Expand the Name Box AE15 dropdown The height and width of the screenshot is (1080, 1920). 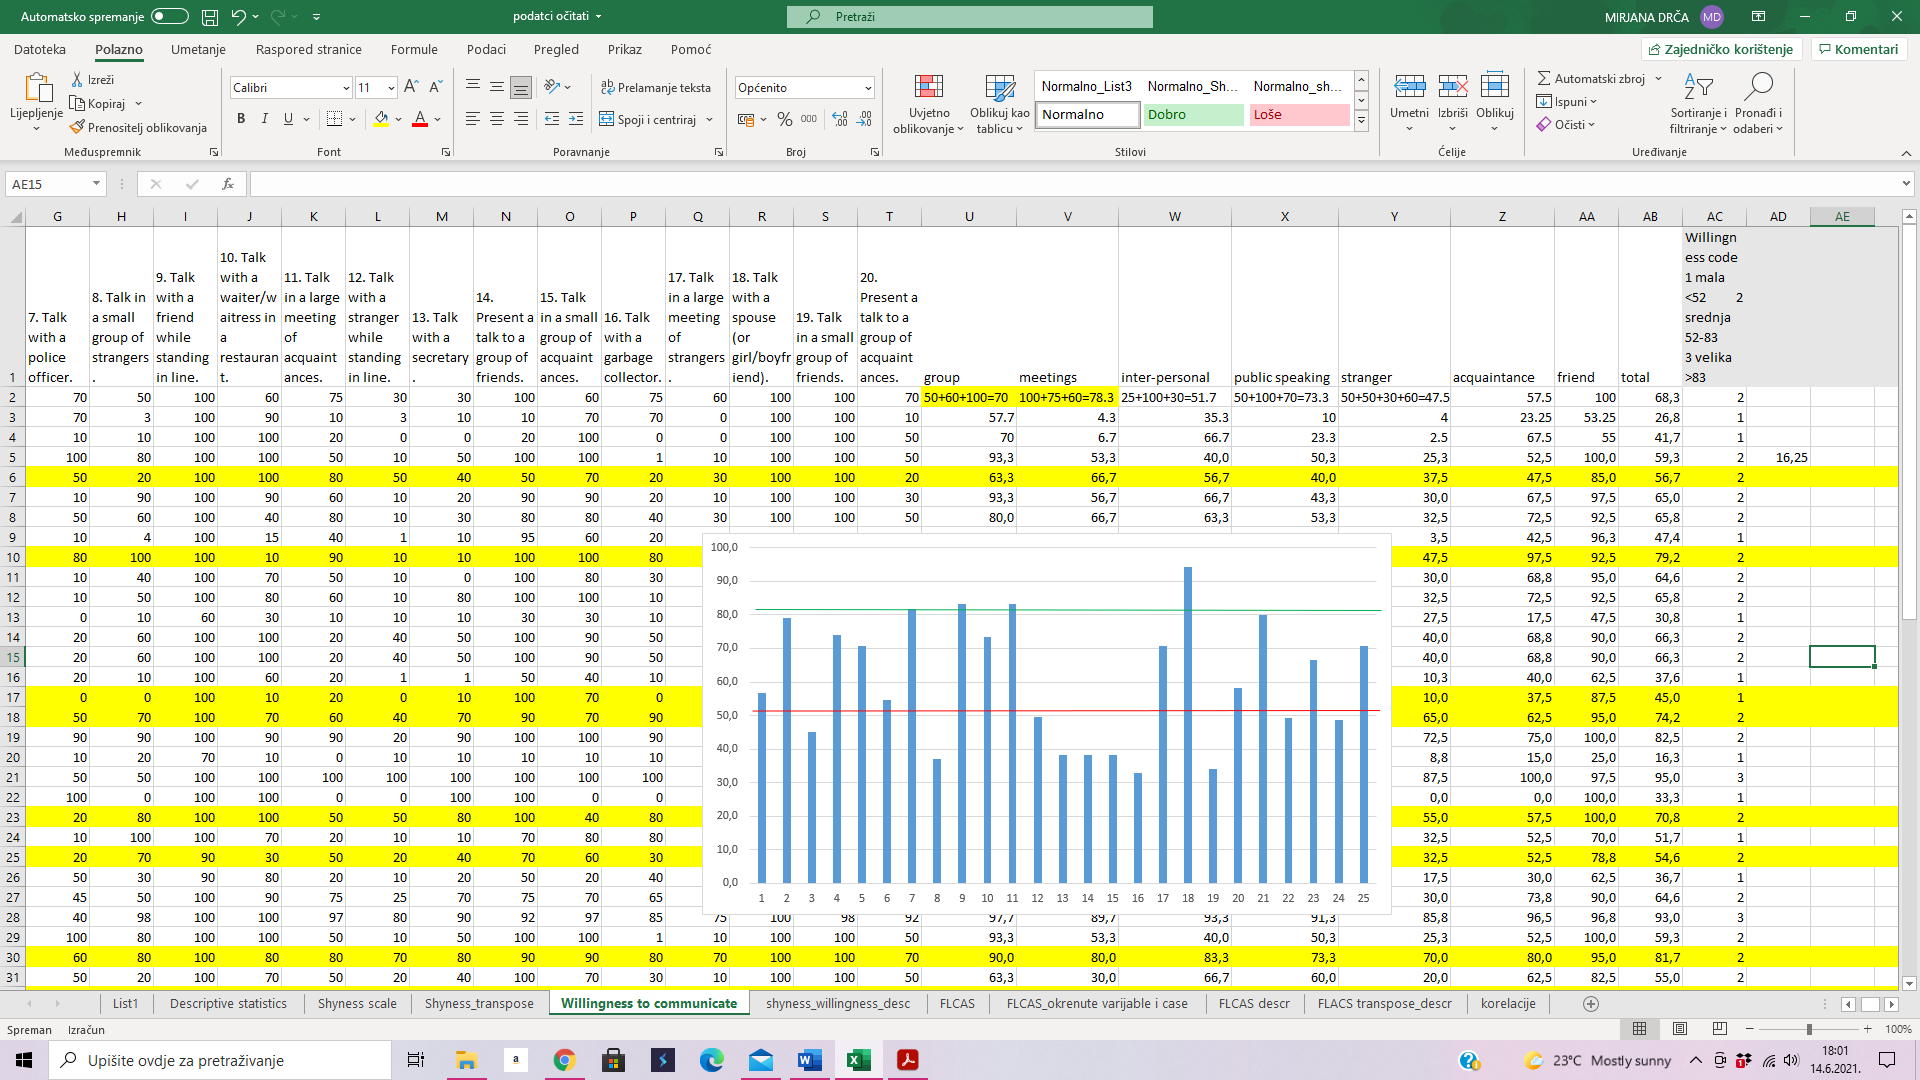pos(96,184)
